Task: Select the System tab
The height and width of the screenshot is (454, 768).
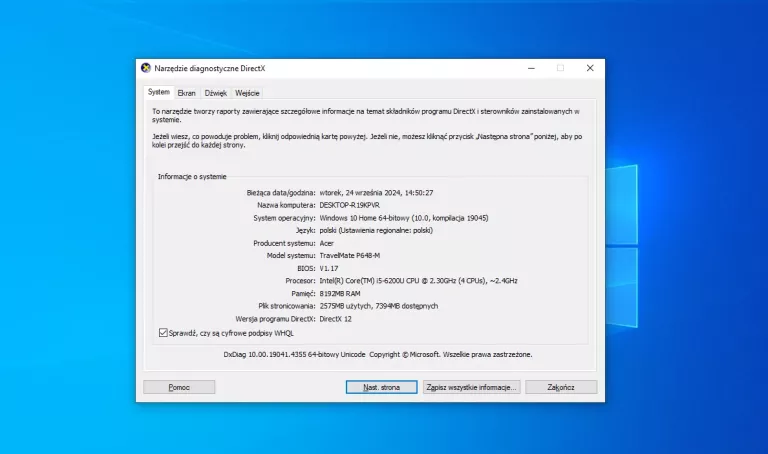Action: [159, 92]
